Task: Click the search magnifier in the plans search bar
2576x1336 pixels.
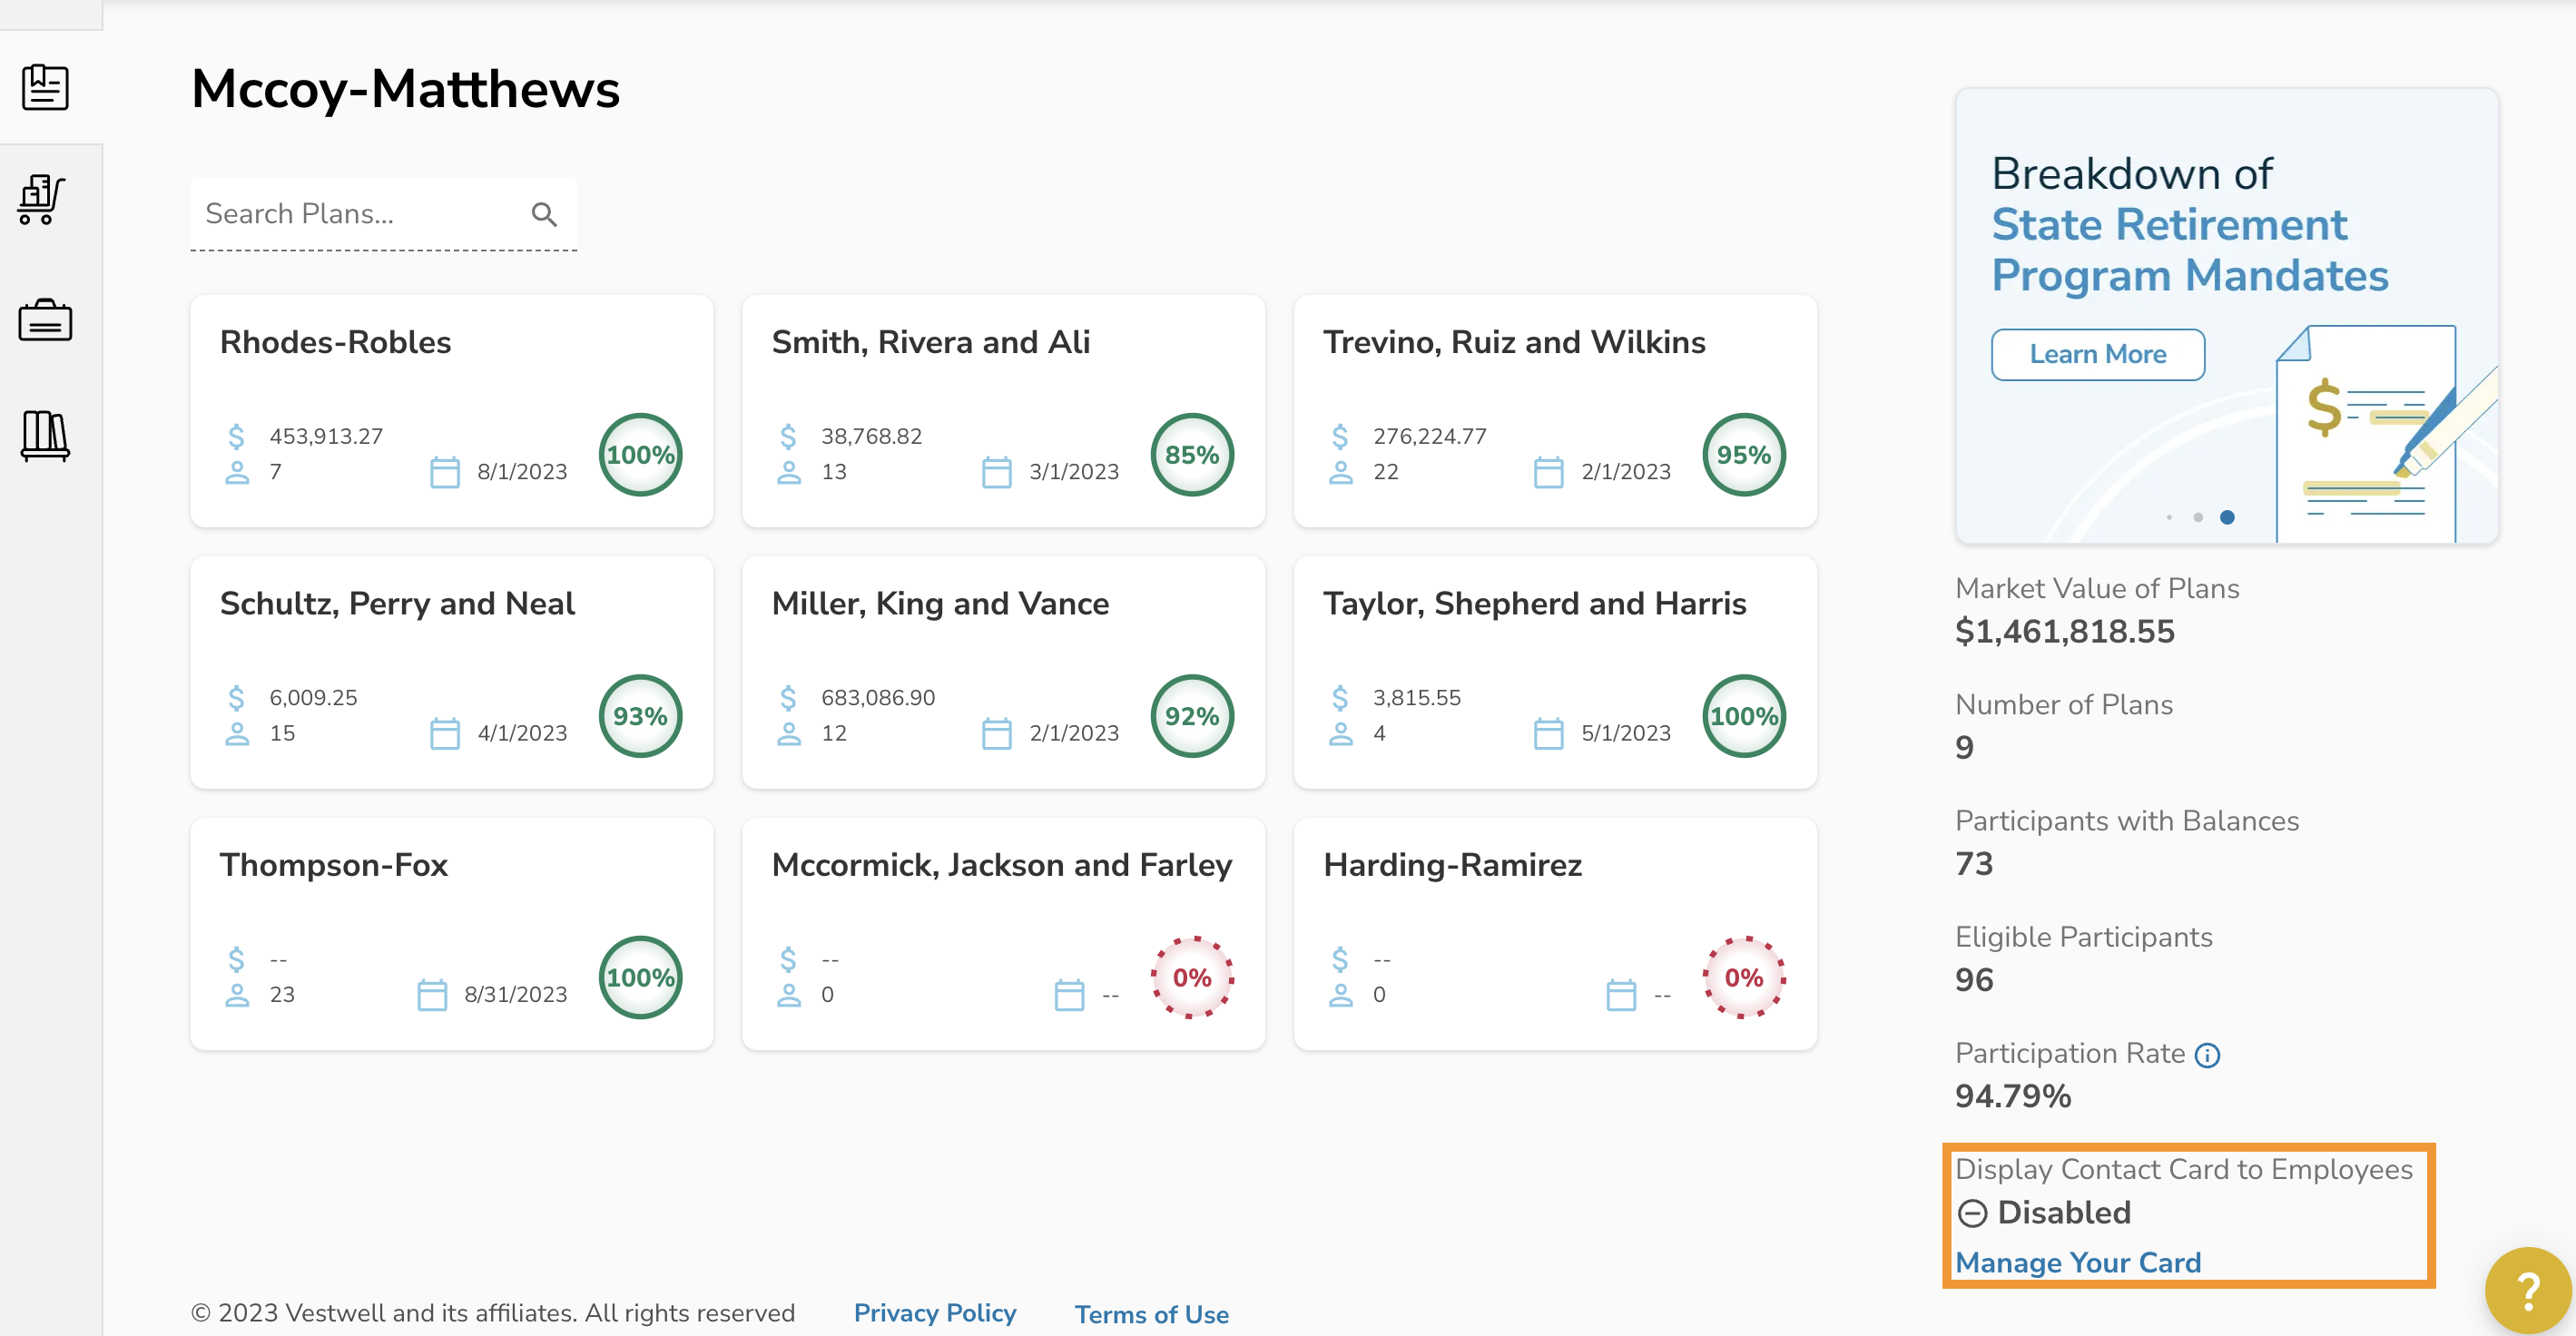Action: (x=545, y=213)
